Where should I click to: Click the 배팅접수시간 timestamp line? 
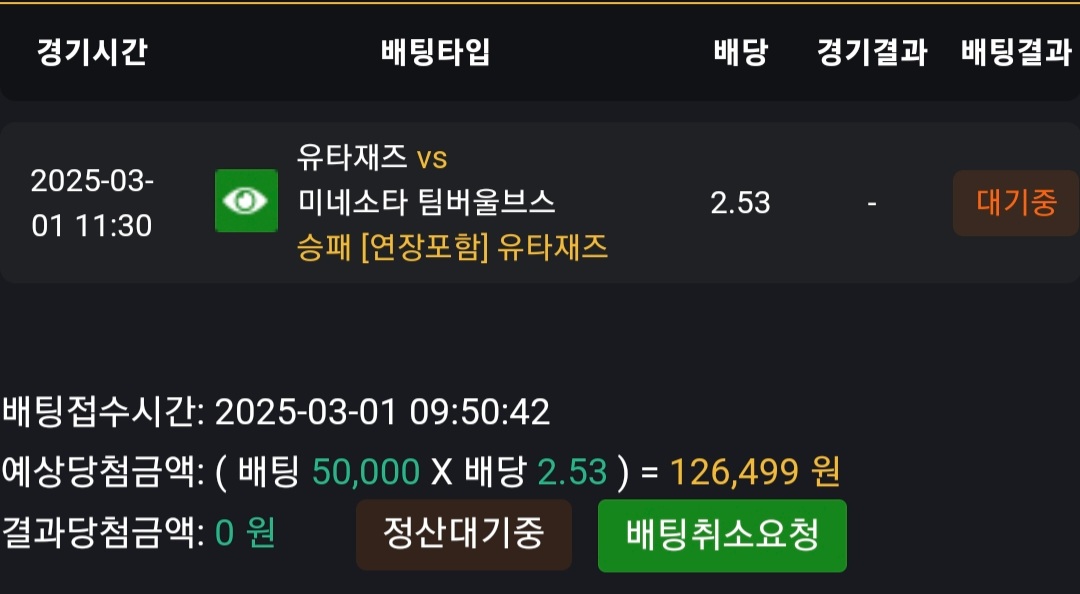[x=276, y=411]
